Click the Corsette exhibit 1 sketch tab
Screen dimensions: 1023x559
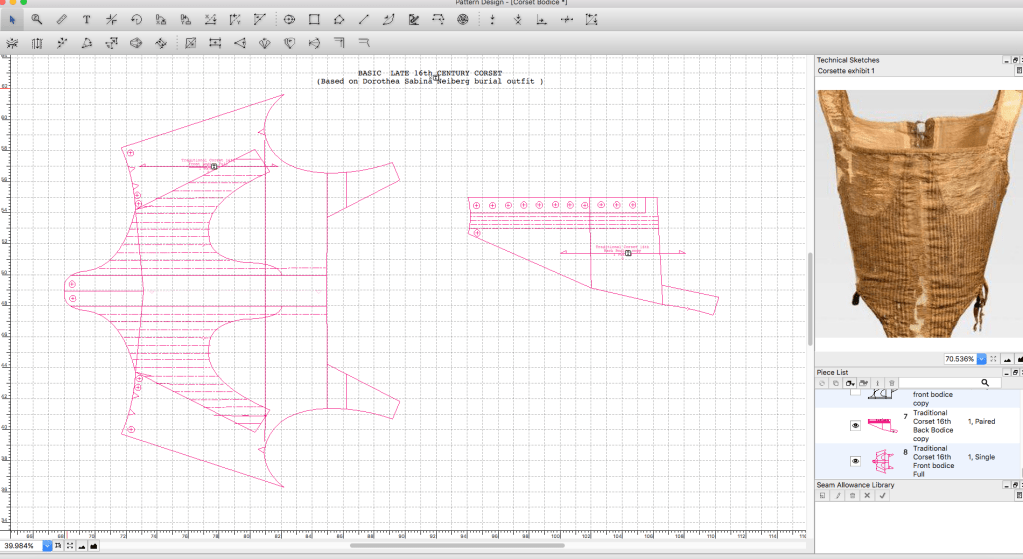[x=846, y=71]
